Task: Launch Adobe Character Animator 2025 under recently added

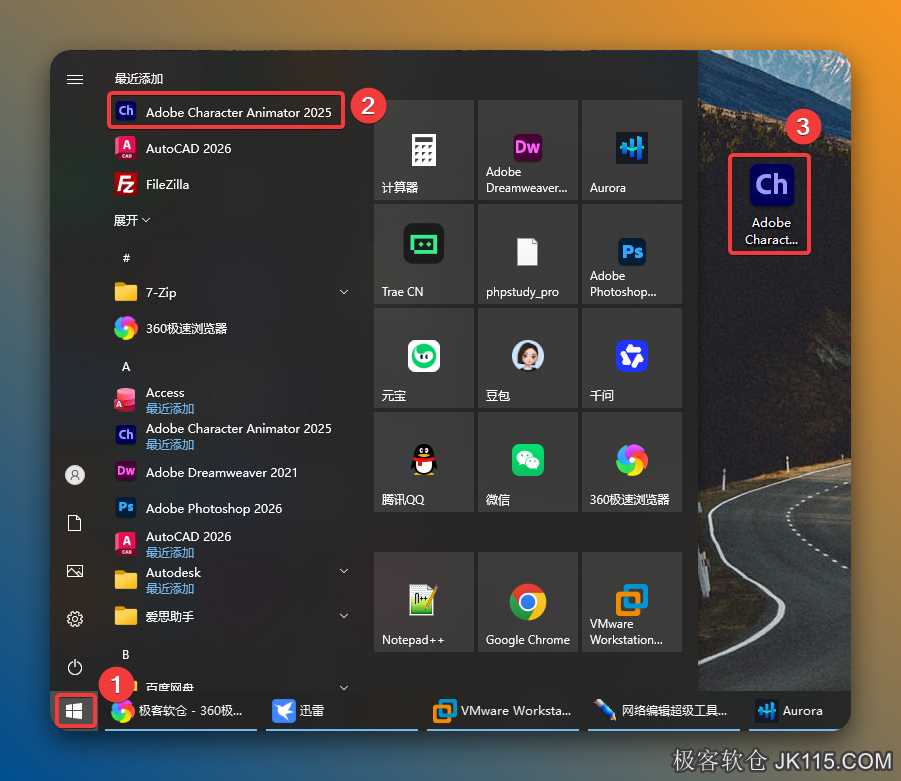Action: pyautogui.click(x=226, y=111)
